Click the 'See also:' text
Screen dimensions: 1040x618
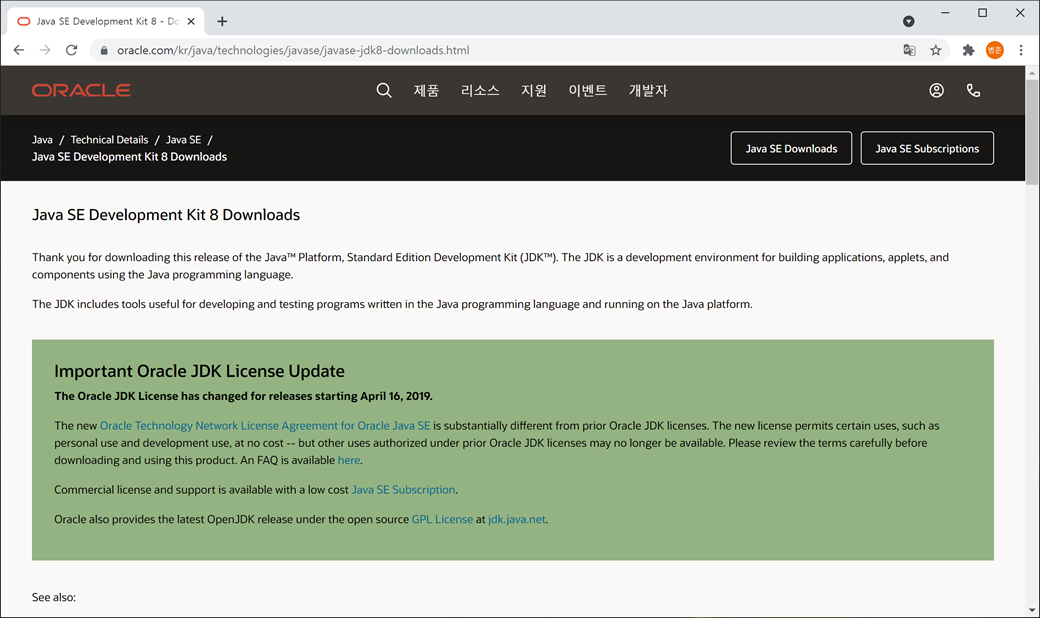pyautogui.click(x=54, y=597)
